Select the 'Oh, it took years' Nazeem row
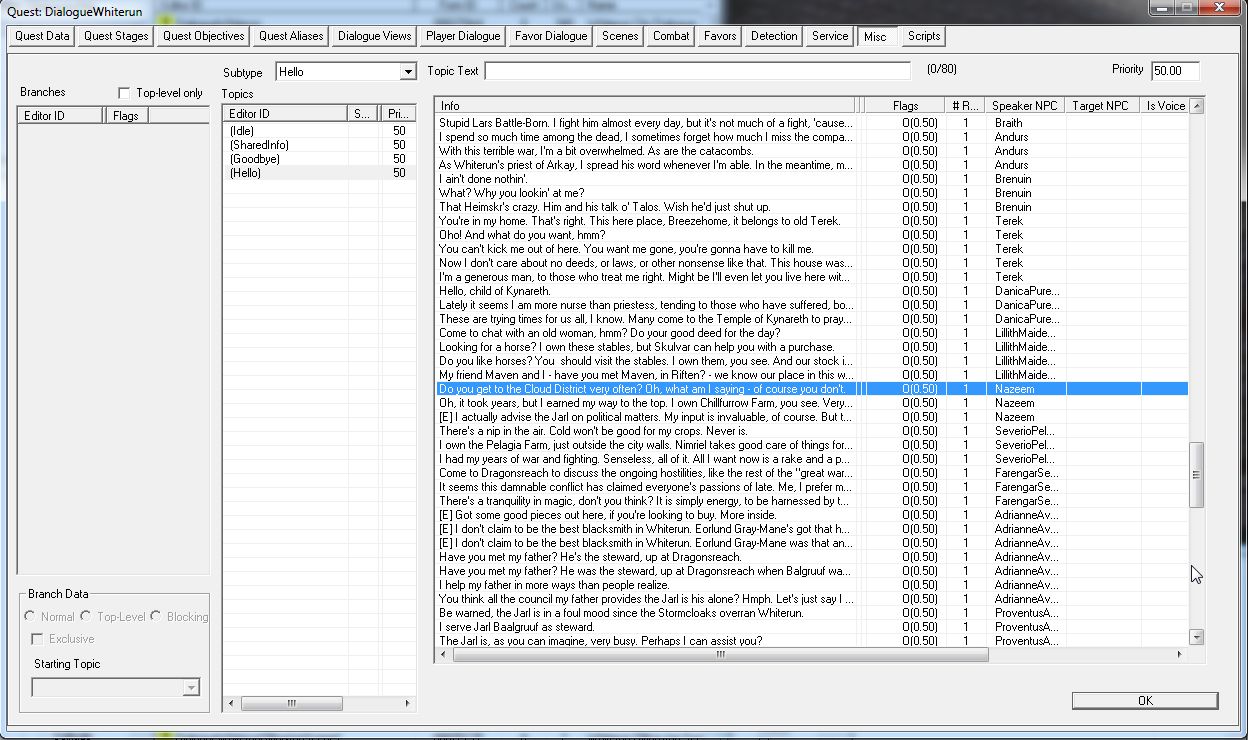 click(x=812, y=403)
